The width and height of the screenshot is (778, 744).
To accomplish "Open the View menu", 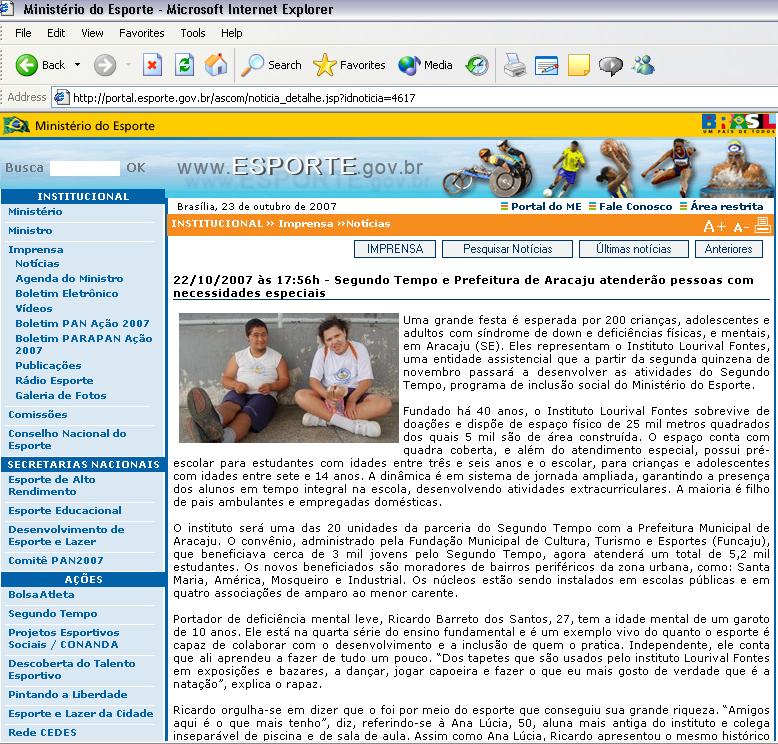I will pyautogui.click(x=92, y=33).
